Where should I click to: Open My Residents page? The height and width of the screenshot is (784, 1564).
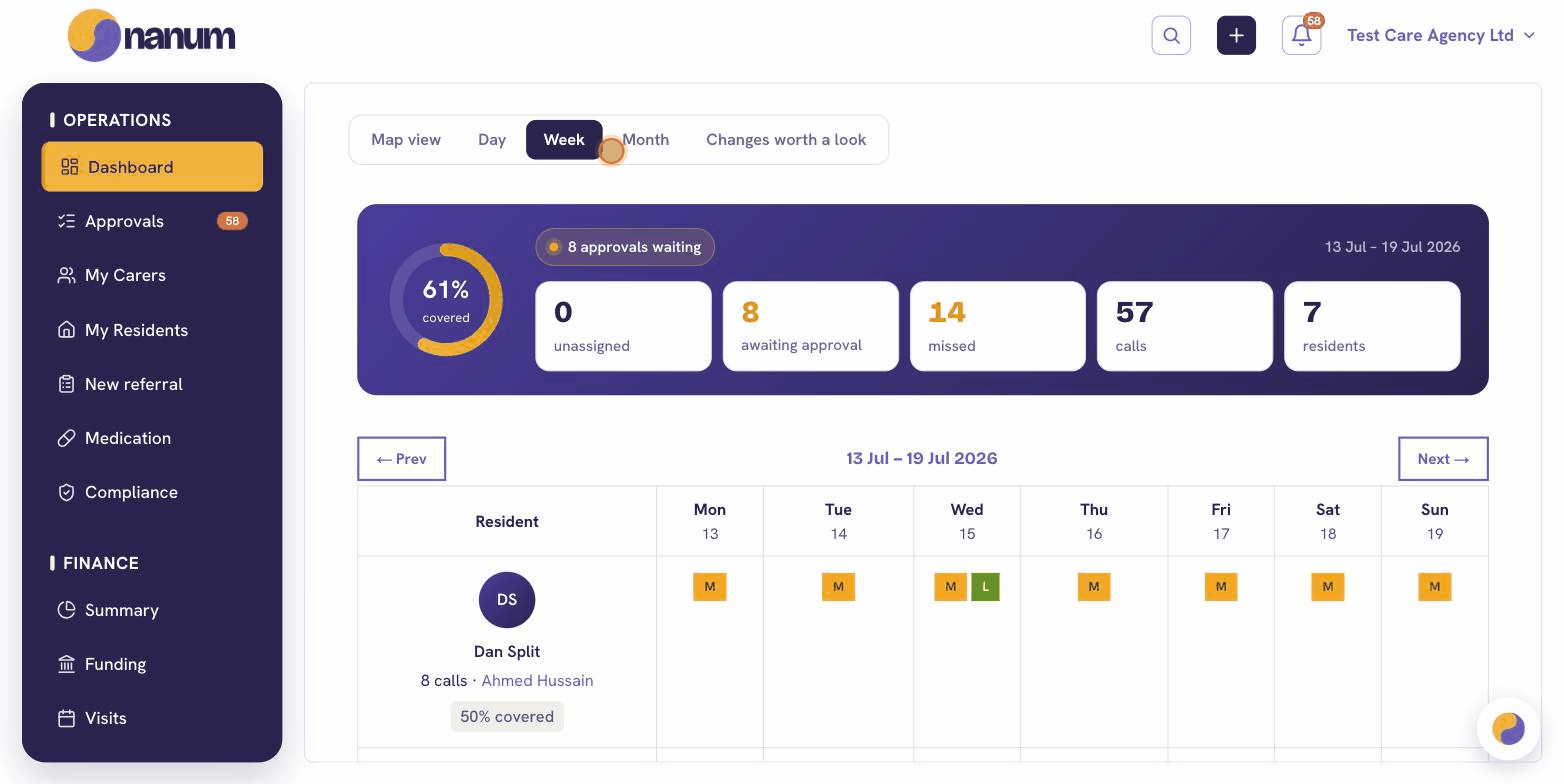[152, 330]
